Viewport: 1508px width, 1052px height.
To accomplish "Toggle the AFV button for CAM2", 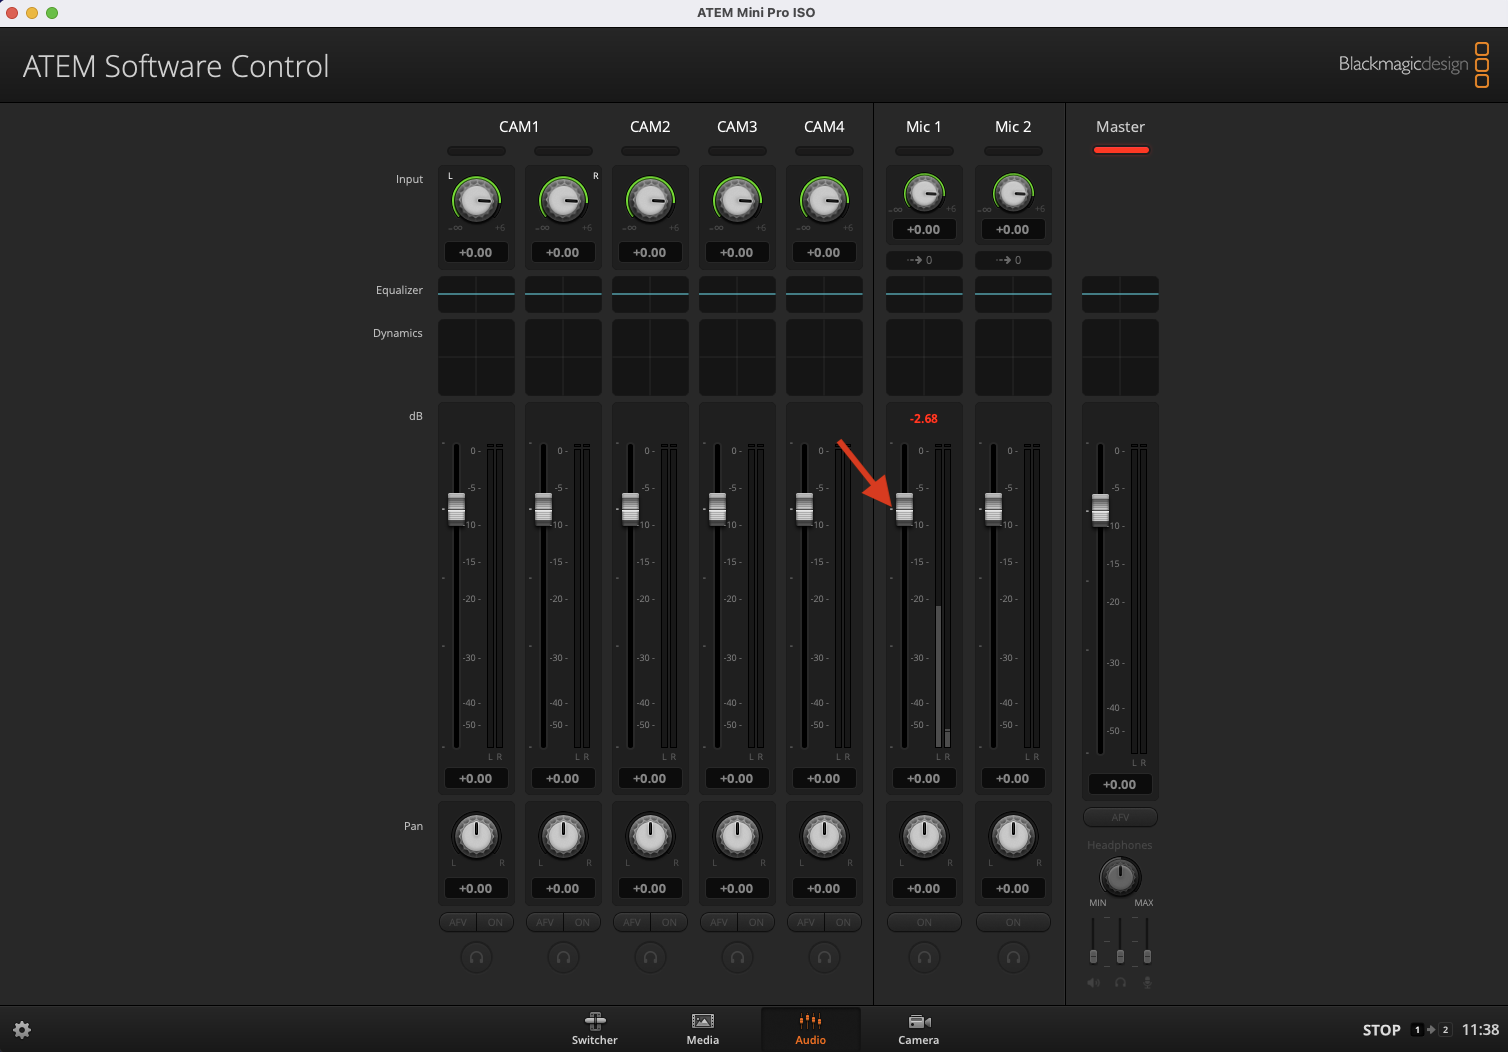I will click(632, 922).
